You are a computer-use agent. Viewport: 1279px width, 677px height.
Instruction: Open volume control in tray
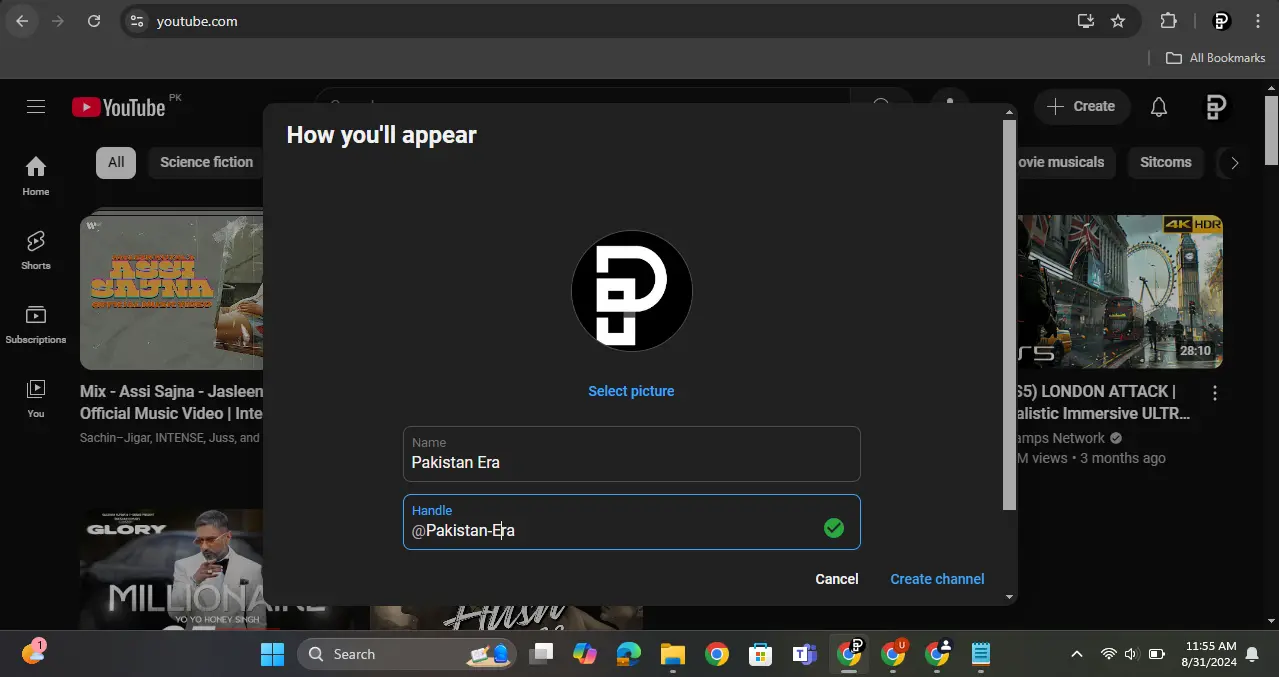tap(1131, 654)
